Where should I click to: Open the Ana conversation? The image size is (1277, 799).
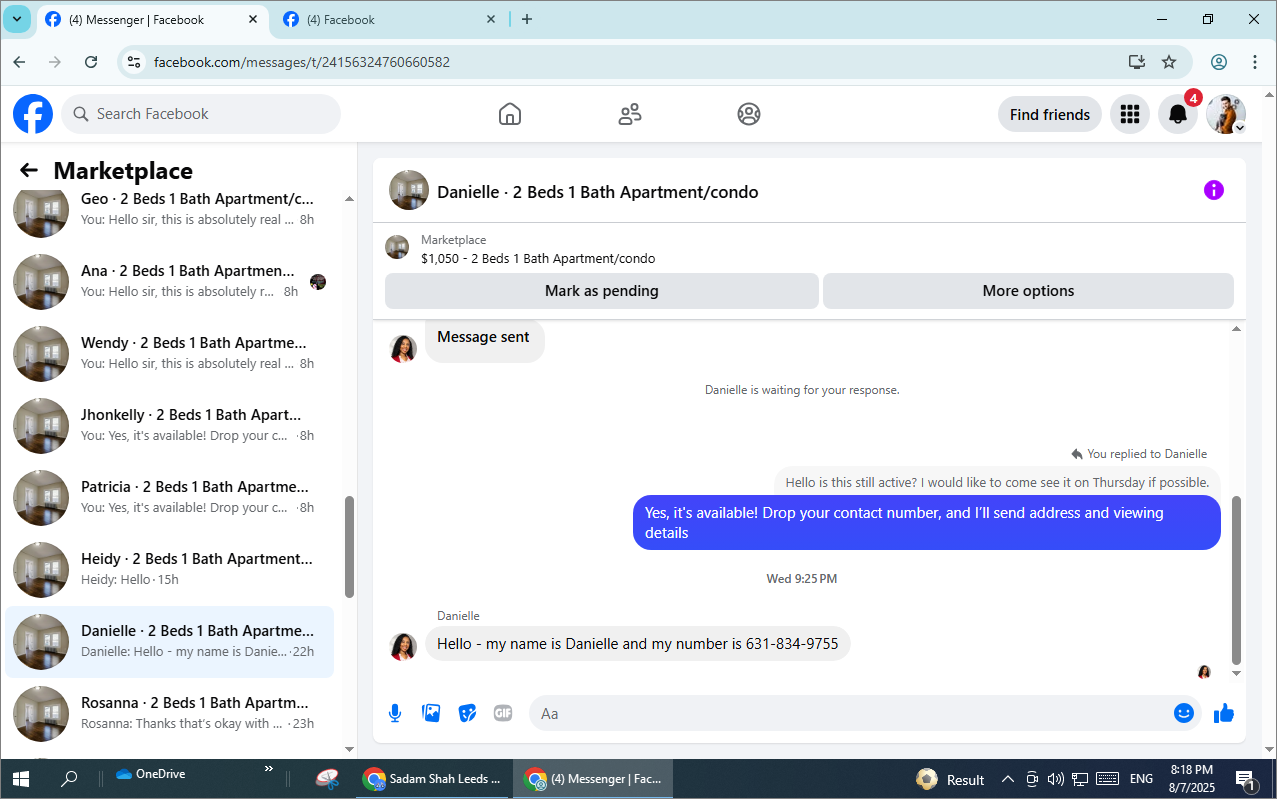(170, 281)
